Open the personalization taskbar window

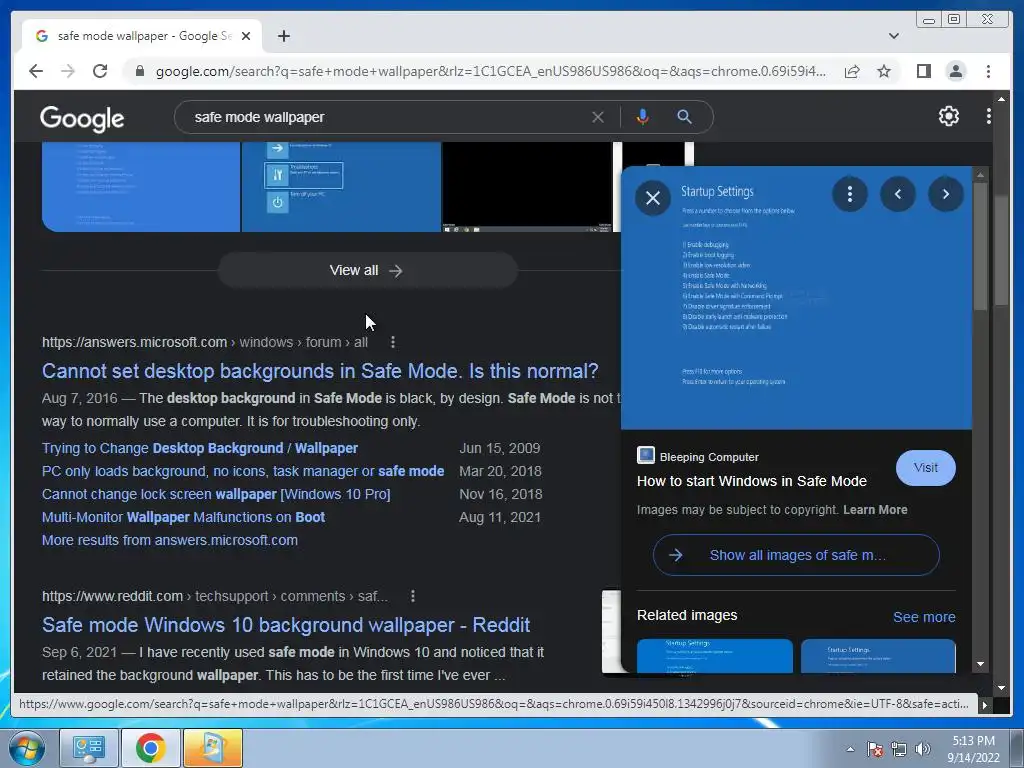213,748
